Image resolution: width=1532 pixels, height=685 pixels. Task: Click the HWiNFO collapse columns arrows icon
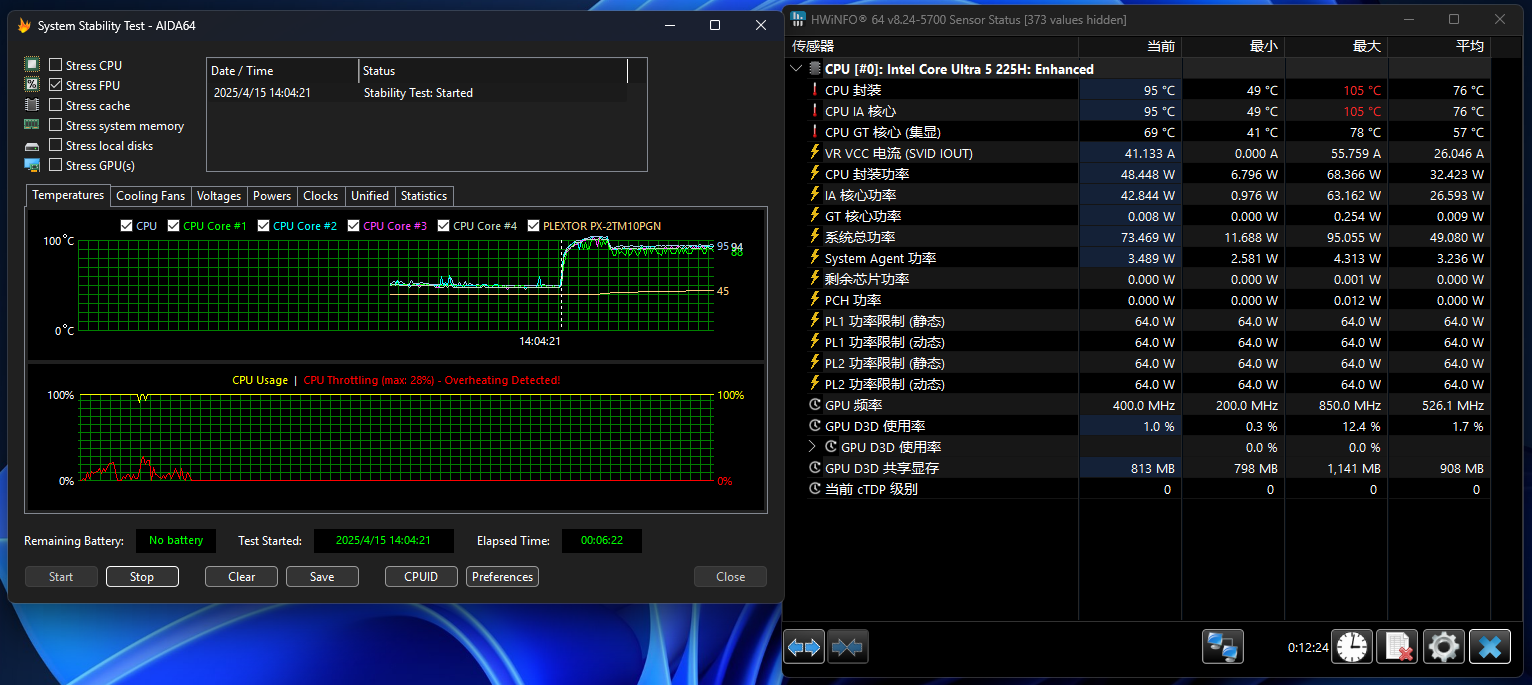847,647
